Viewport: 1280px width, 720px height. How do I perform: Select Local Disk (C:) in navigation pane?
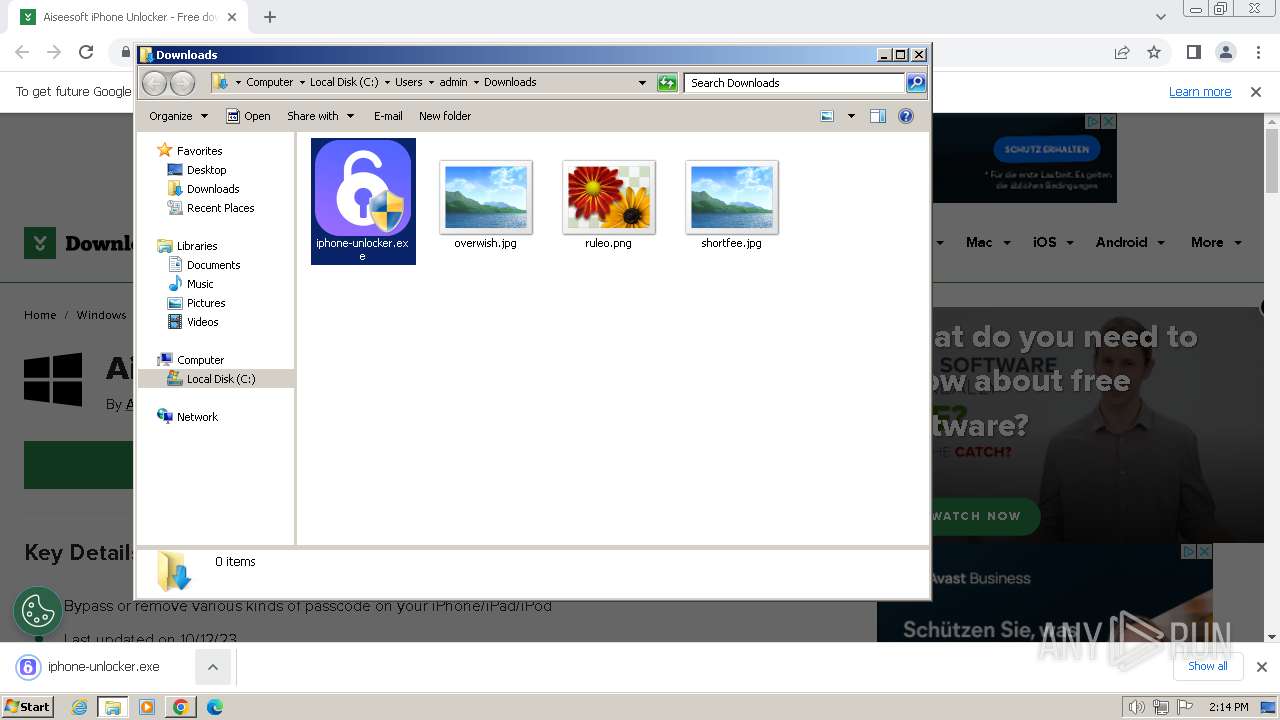point(220,379)
